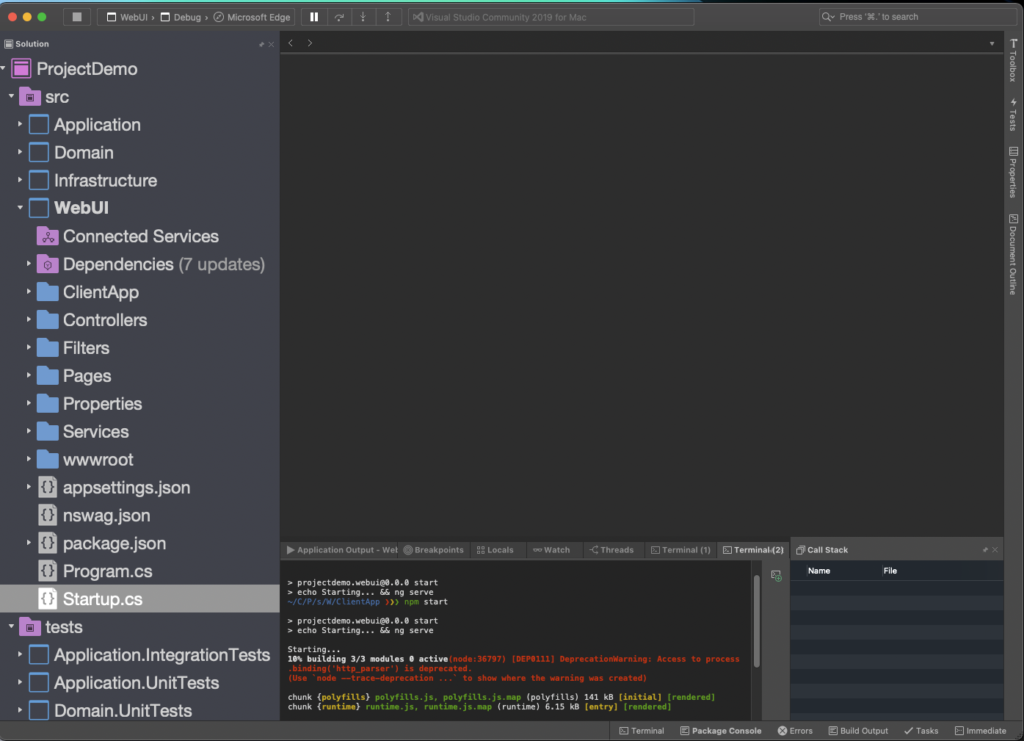1024x741 pixels.
Task: Open the Breakpoints pad
Action: [x=435, y=549]
